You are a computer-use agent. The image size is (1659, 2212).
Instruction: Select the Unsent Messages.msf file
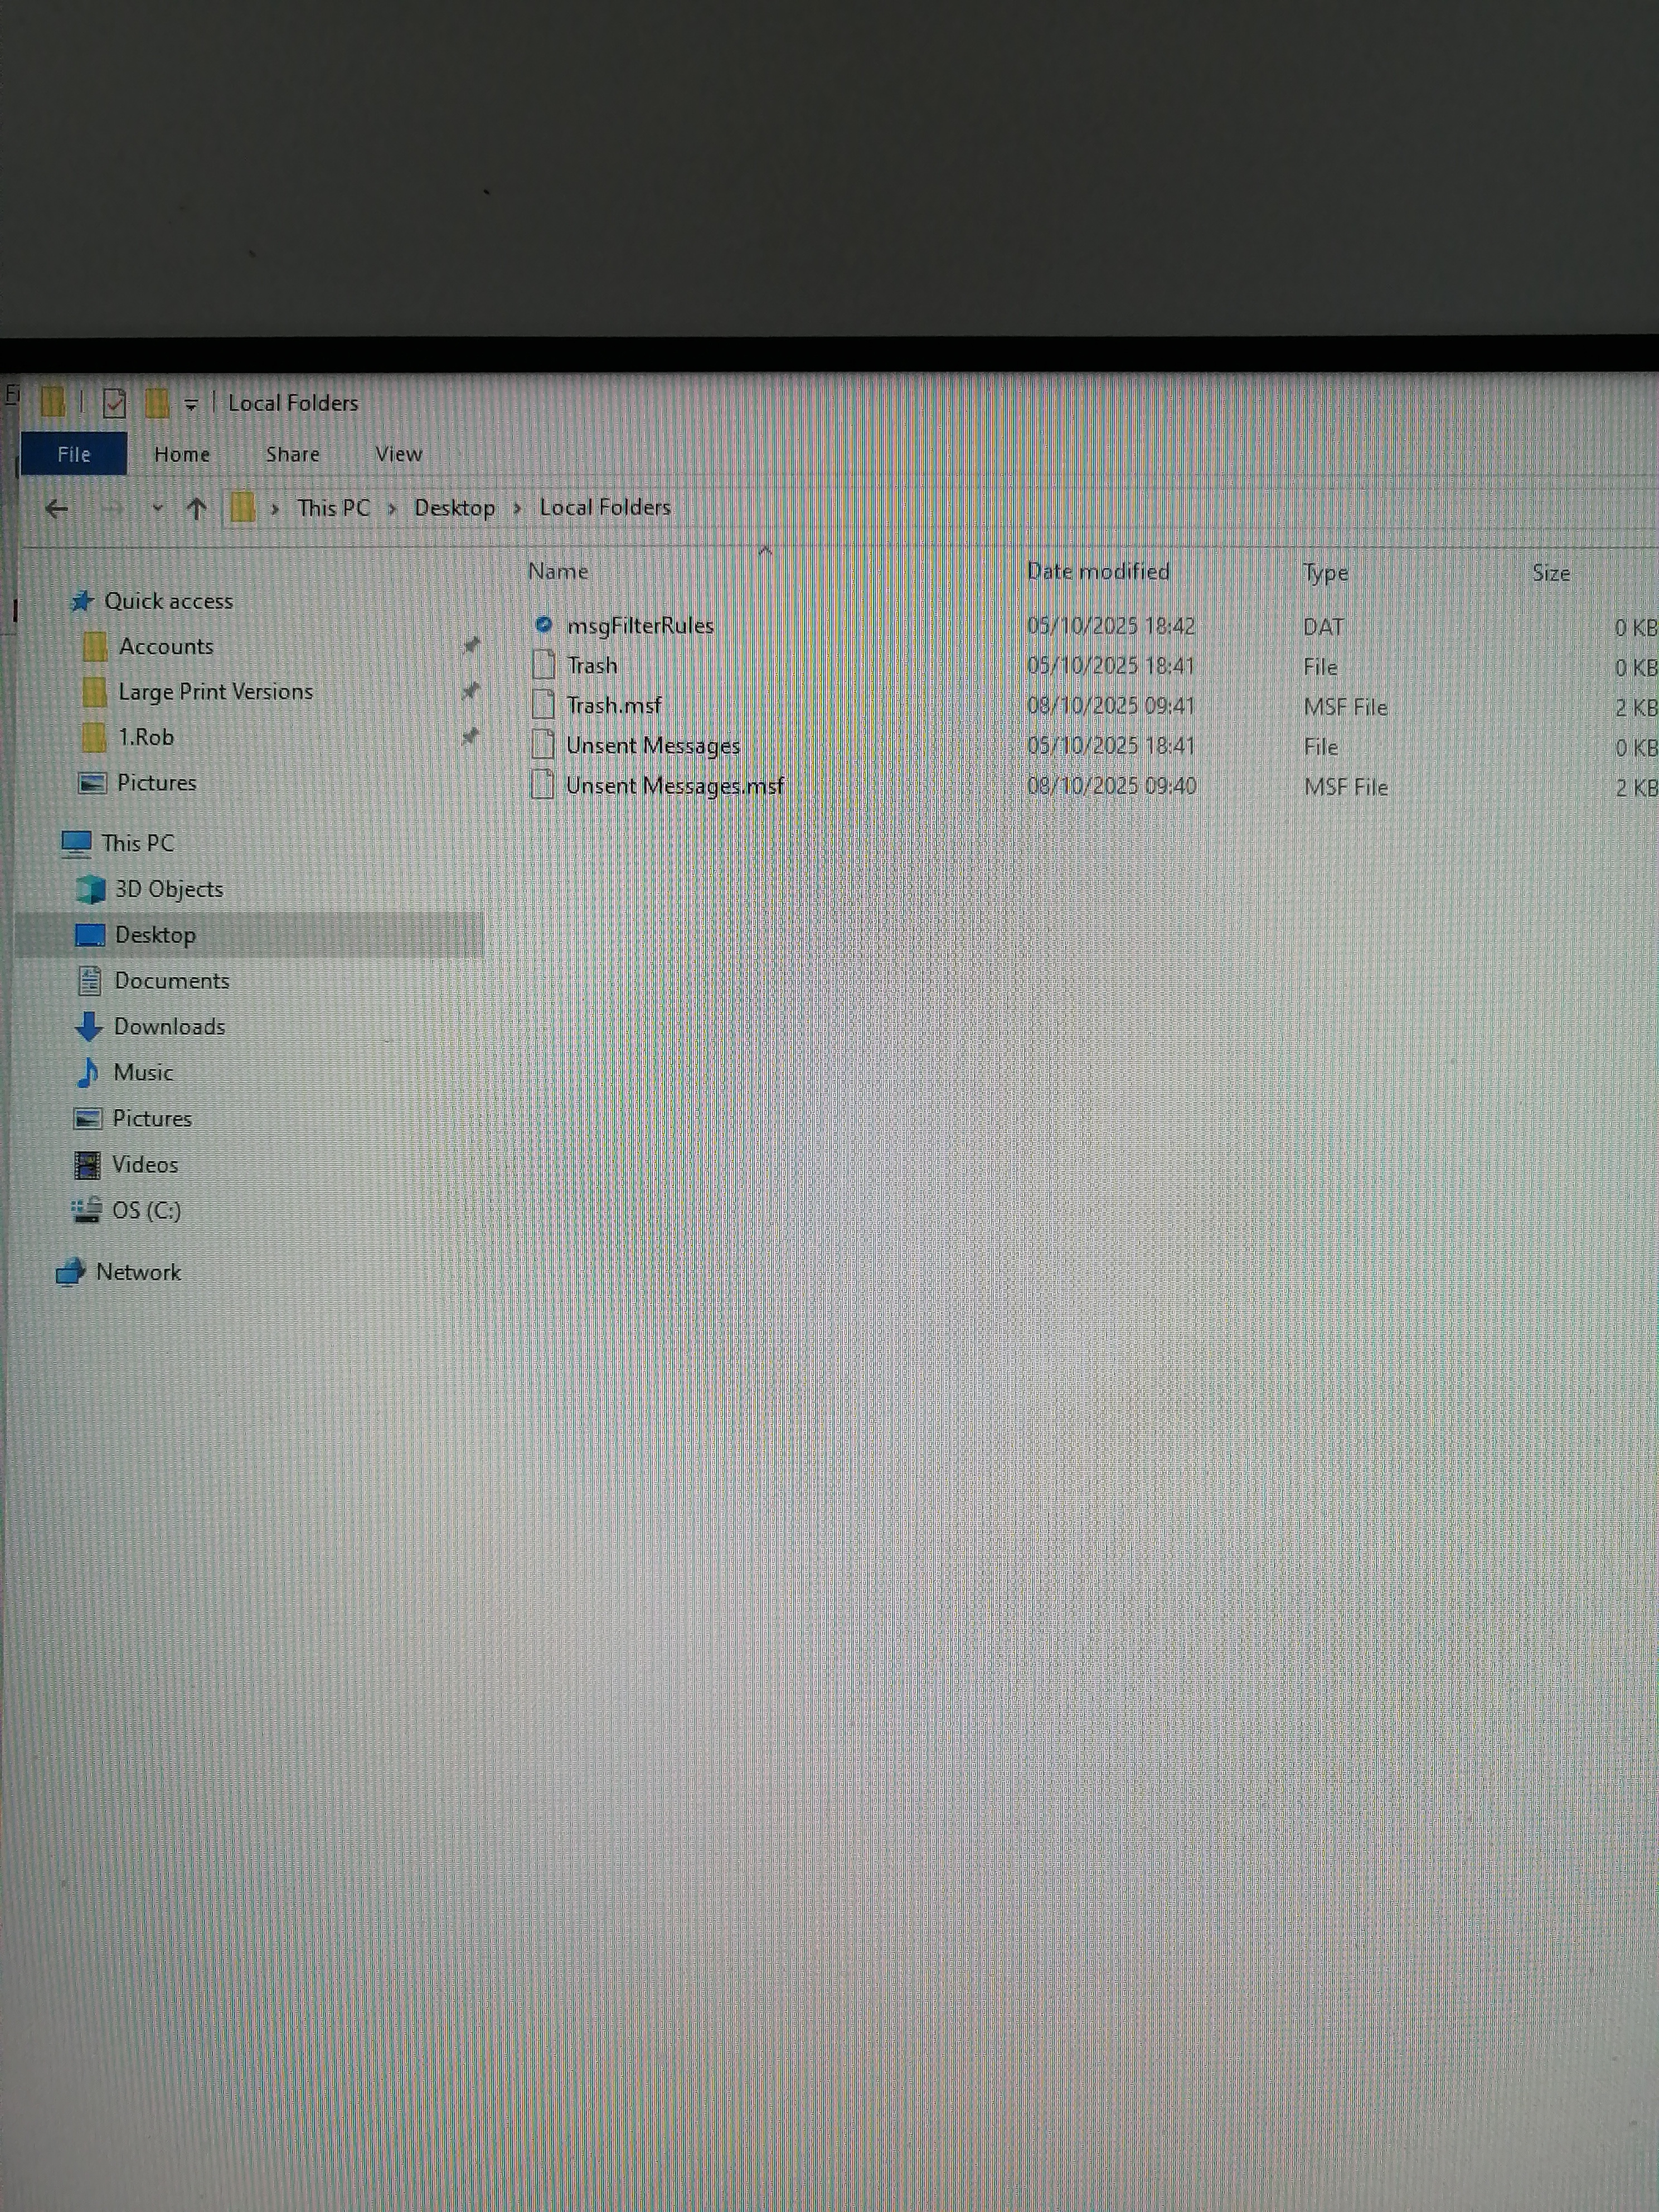(674, 786)
